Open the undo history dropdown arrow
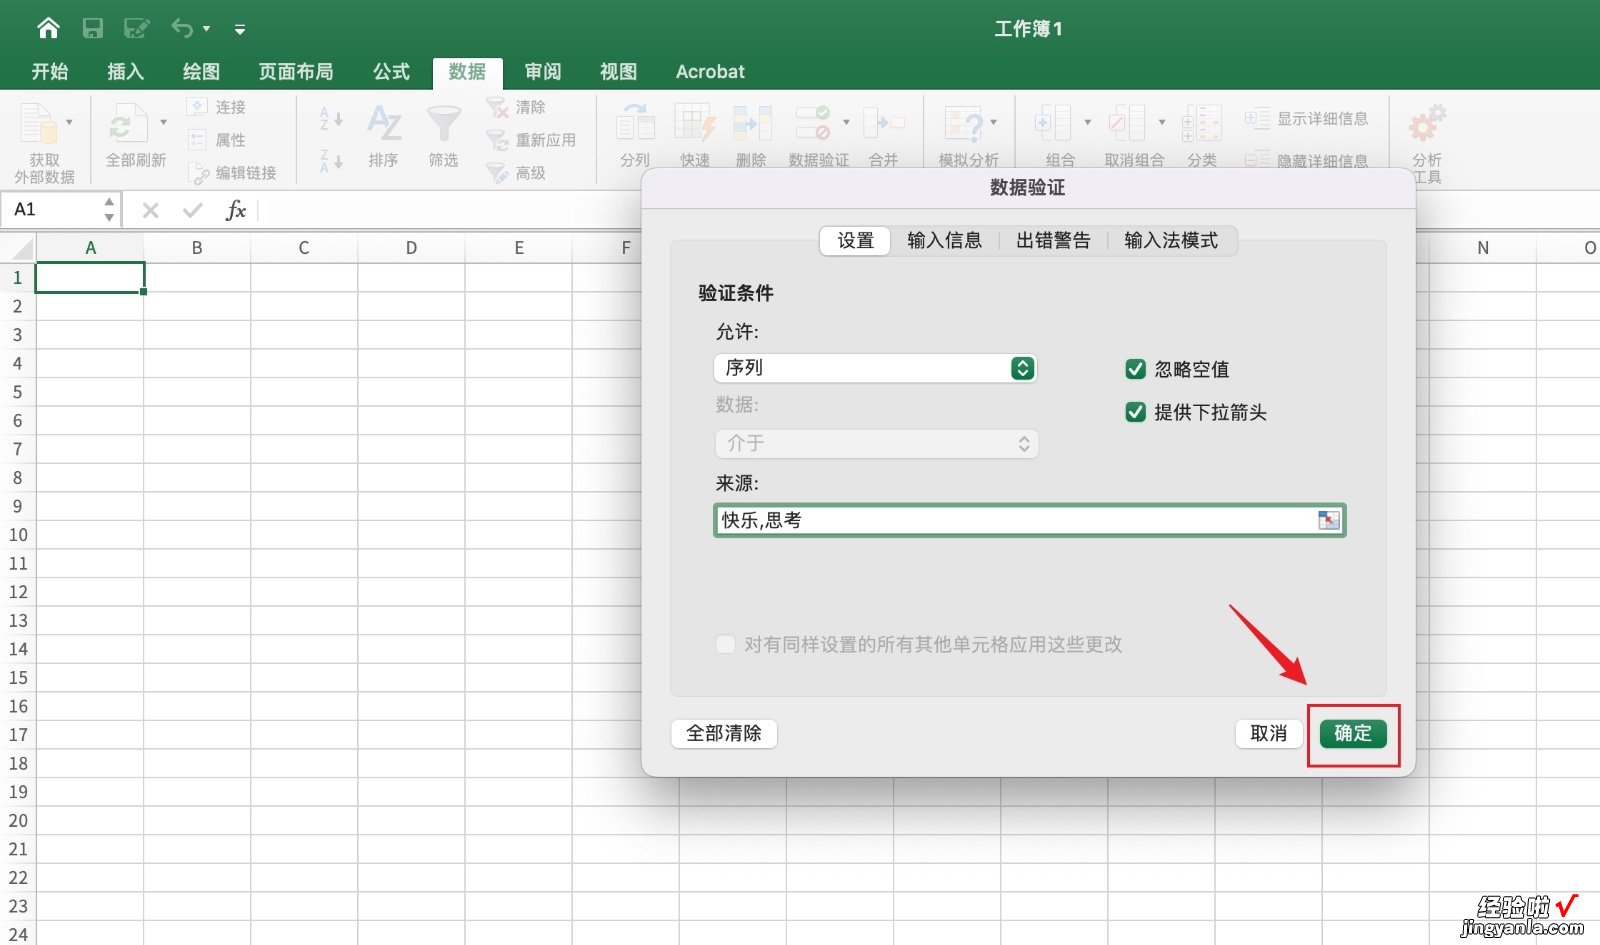The width and height of the screenshot is (1600, 945). 206,29
